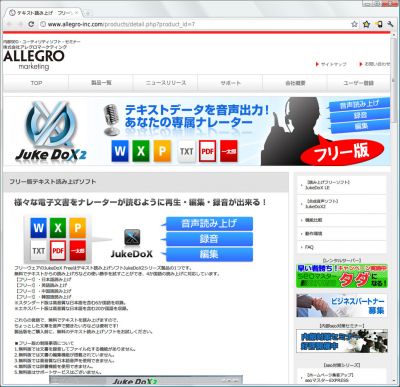Click the 音声読み上げ box in the diagram
The width and height of the screenshot is (400, 387).
point(209,224)
